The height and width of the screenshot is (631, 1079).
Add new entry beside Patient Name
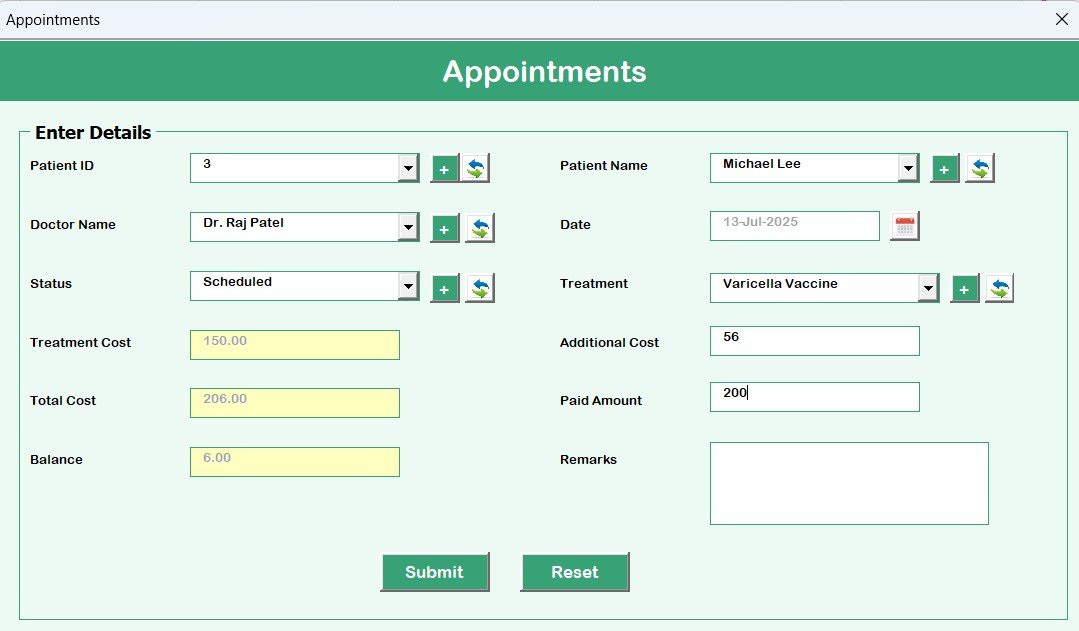tap(945, 169)
